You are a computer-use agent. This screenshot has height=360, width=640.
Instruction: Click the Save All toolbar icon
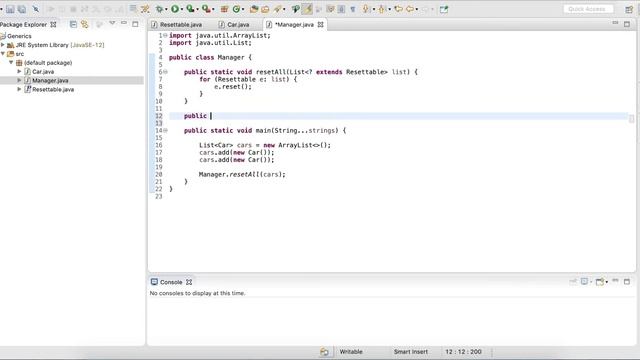point(22,9)
